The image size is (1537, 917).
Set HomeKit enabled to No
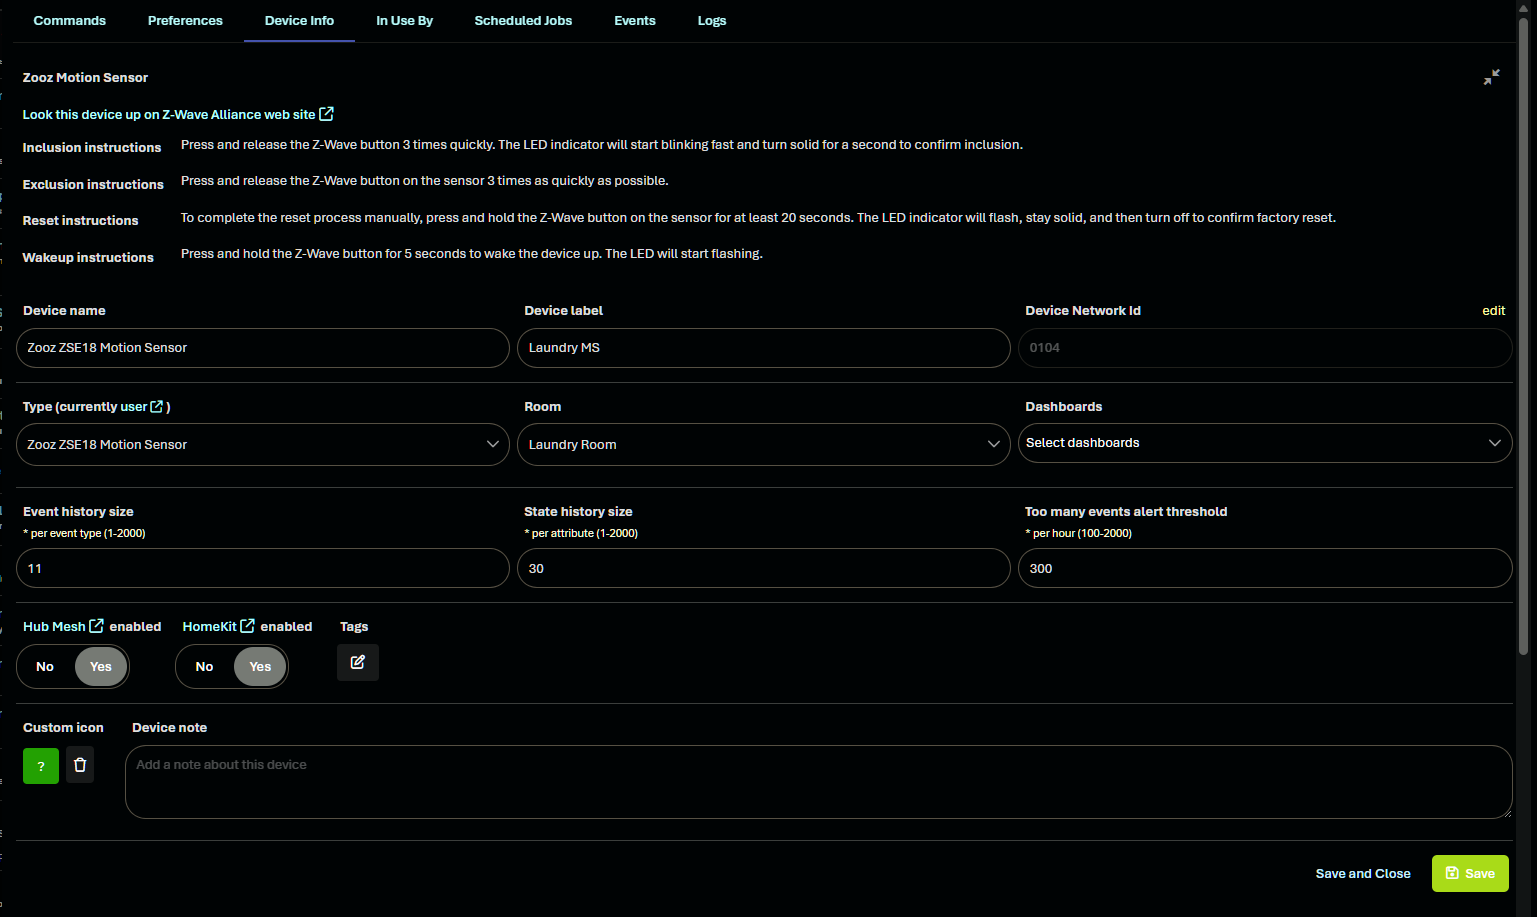click(x=204, y=667)
